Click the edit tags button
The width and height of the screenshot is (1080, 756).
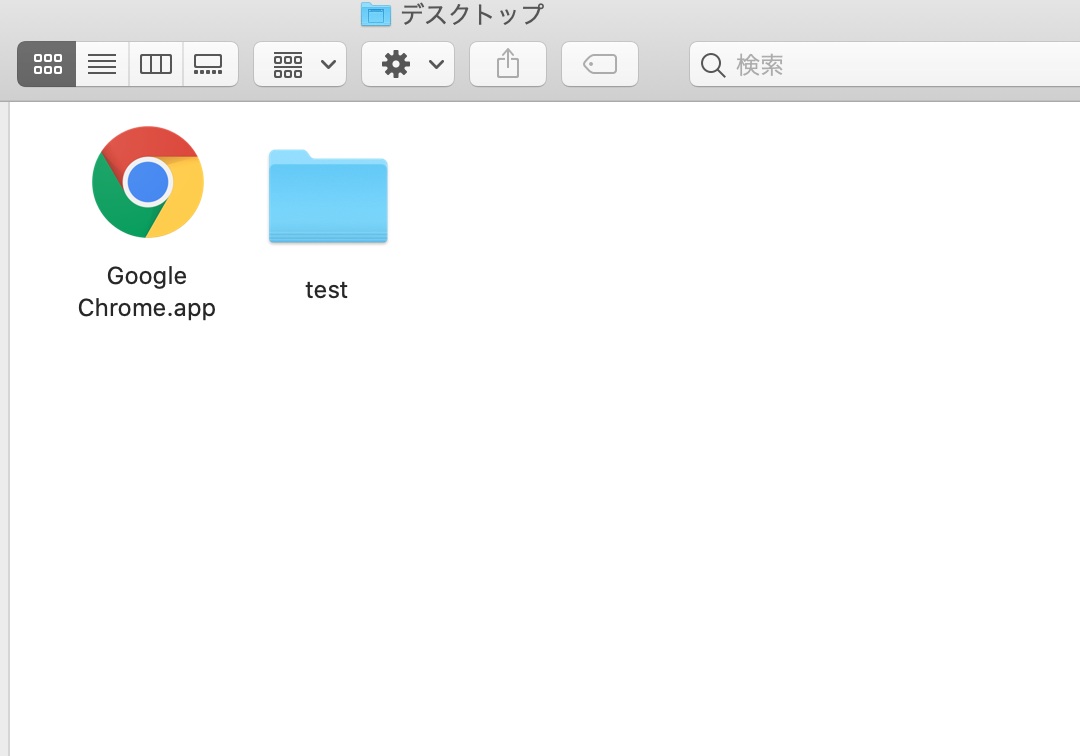(600, 64)
